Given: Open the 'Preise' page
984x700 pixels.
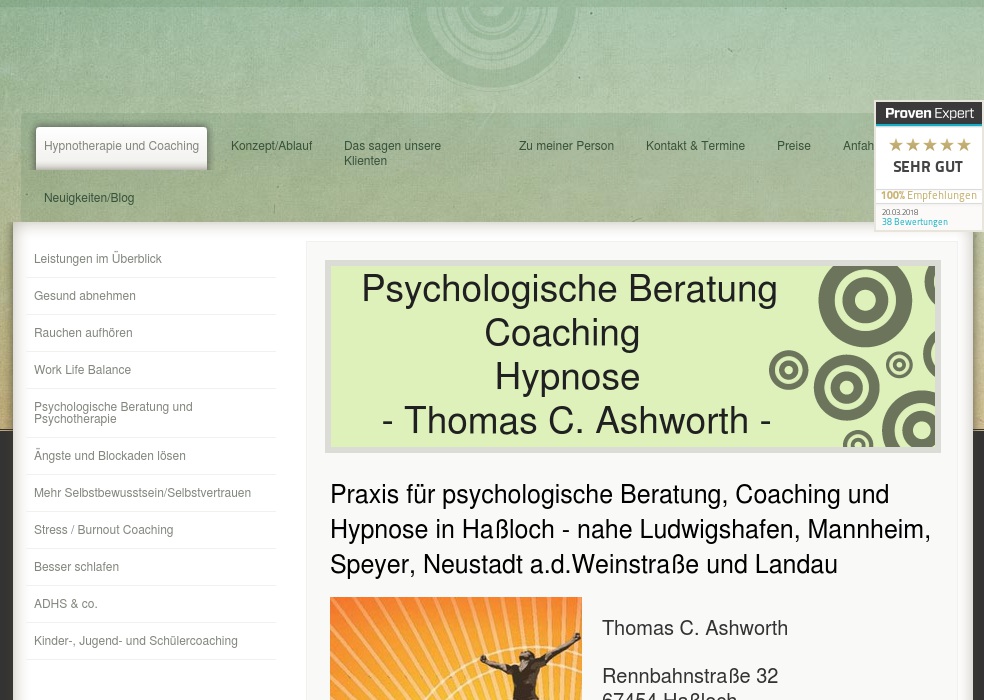Looking at the screenshot, I should 793,146.
